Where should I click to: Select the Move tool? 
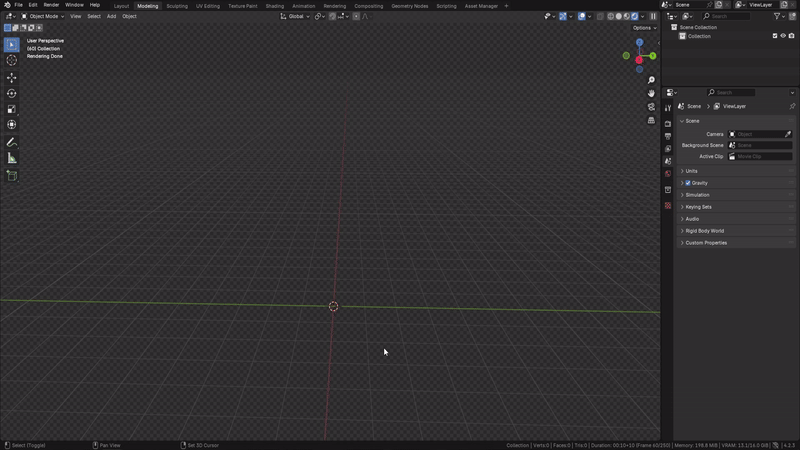pyautogui.click(x=12, y=78)
